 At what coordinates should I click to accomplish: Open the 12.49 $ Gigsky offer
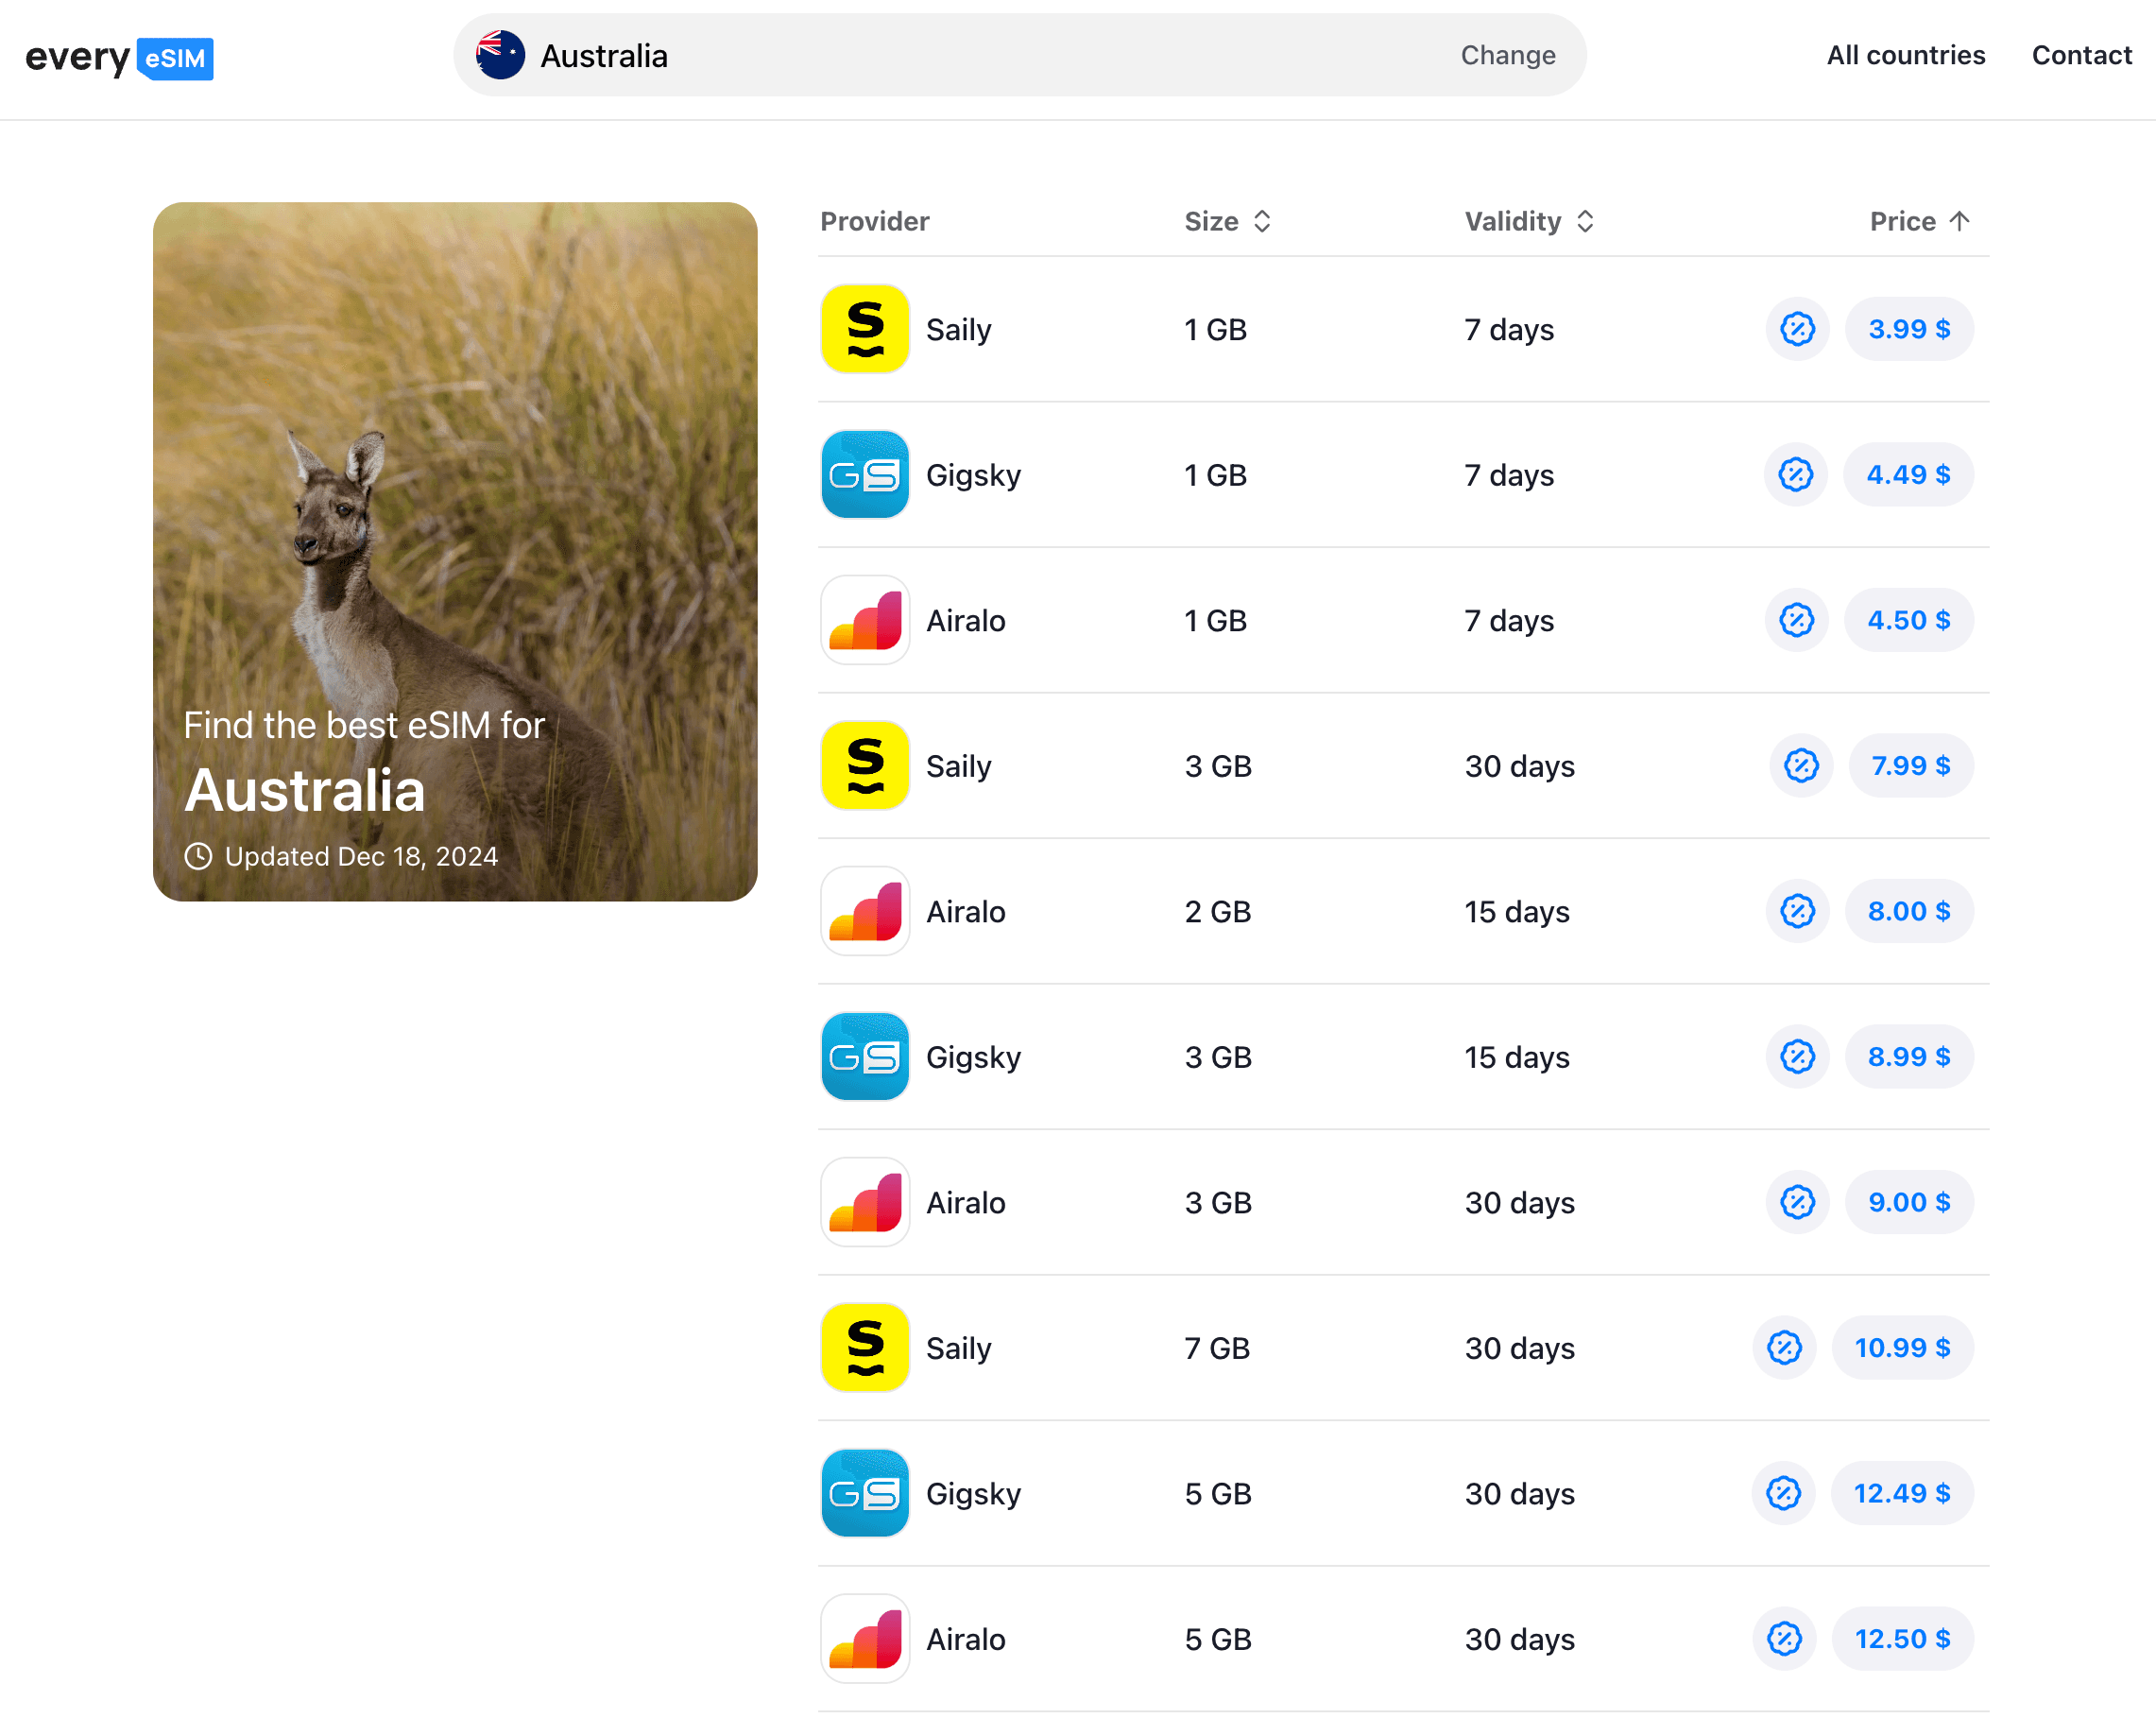[1902, 1493]
